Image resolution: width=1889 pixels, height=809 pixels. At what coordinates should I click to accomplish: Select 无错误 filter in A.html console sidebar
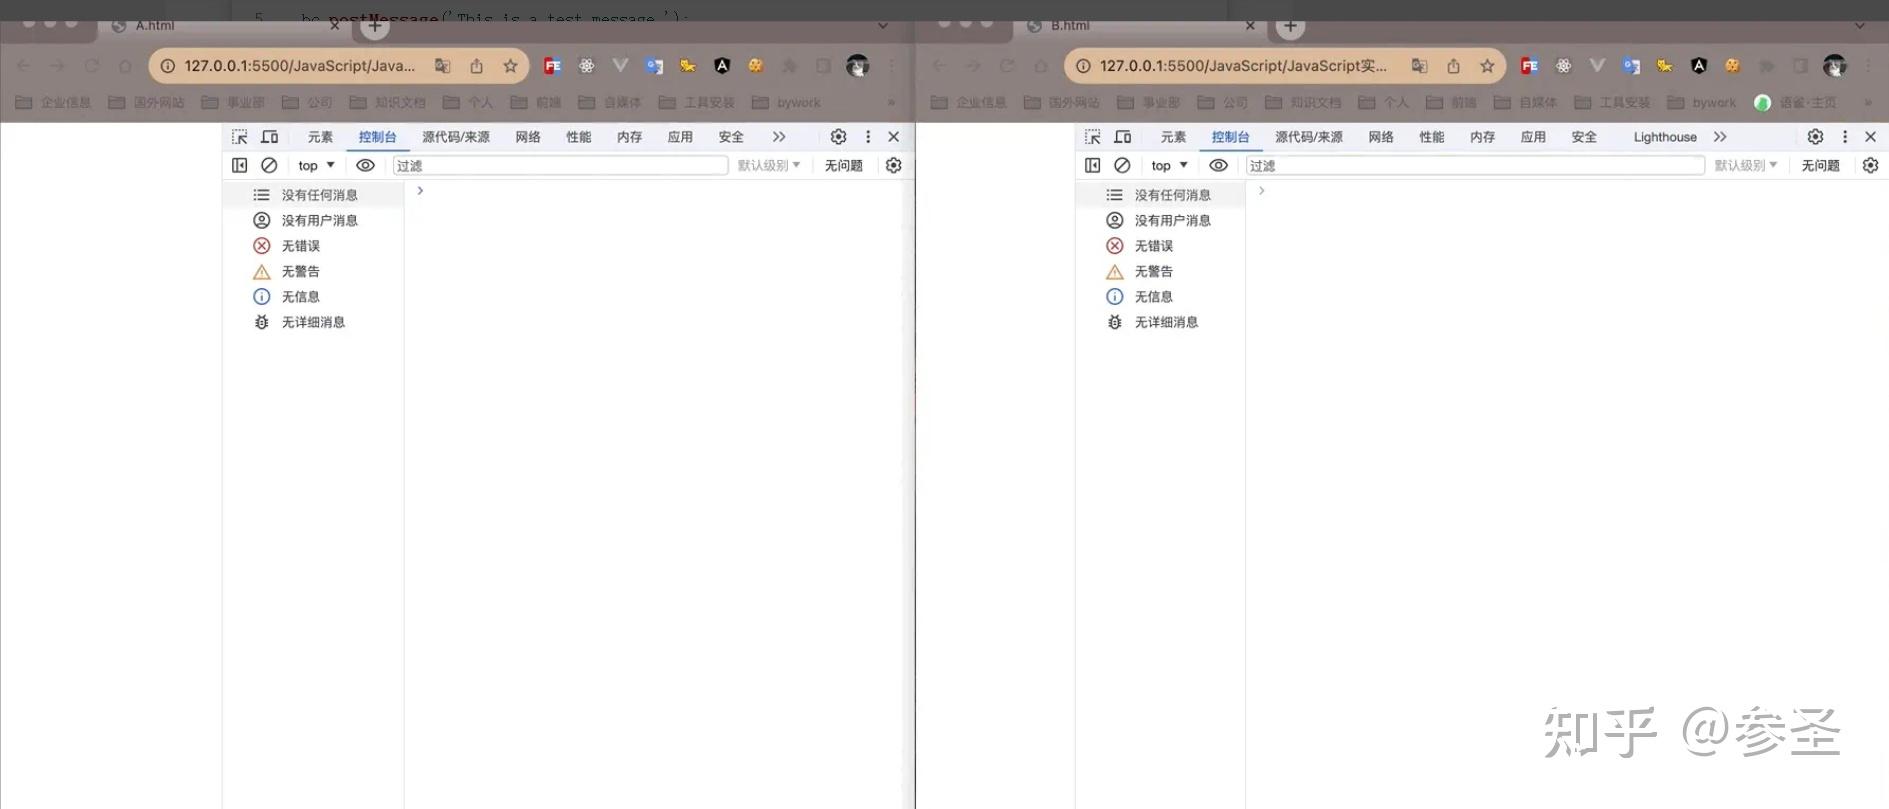click(313, 246)
